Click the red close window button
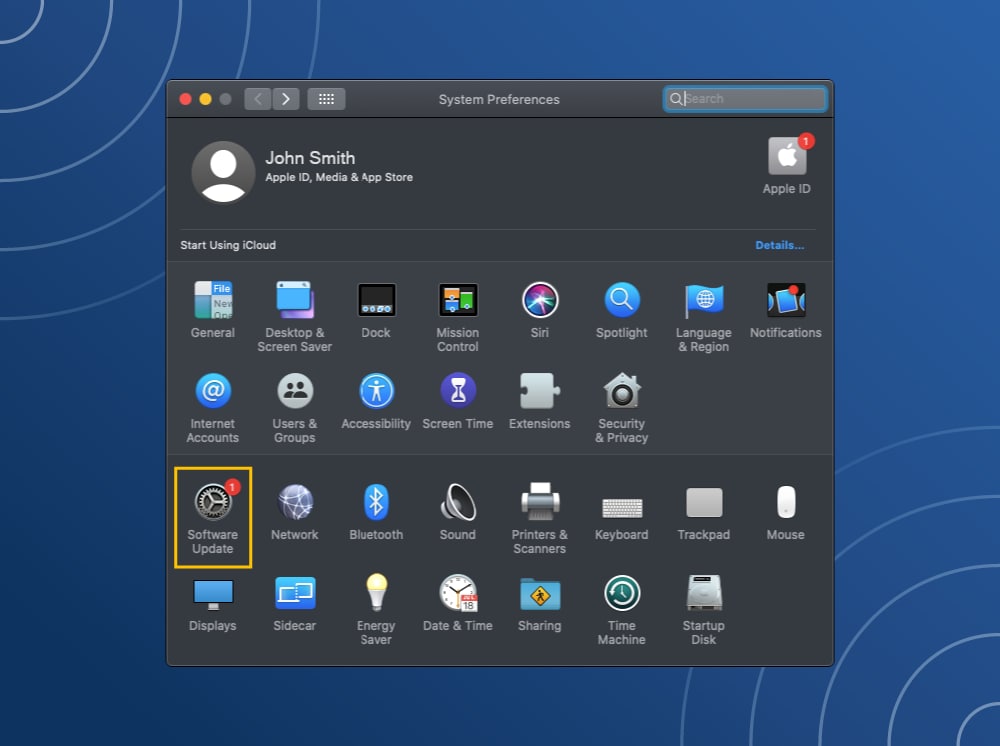Screen dimensions: 1000x746 (x=186, y=99)
